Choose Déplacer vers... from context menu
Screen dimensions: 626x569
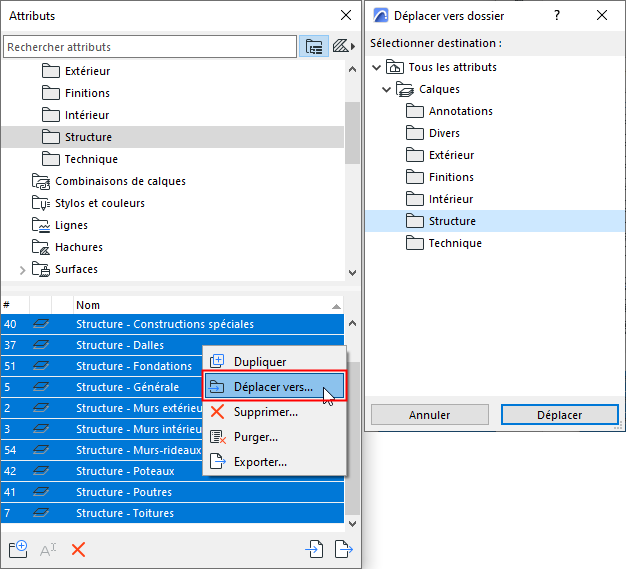coord(274,387)
